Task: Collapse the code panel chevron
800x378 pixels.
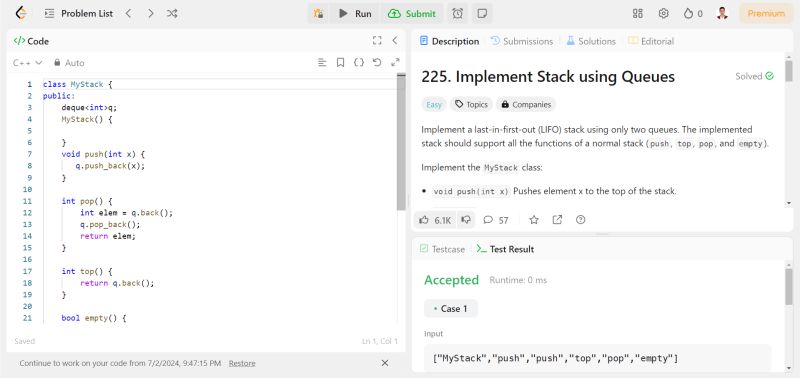Action: point(394,41)
